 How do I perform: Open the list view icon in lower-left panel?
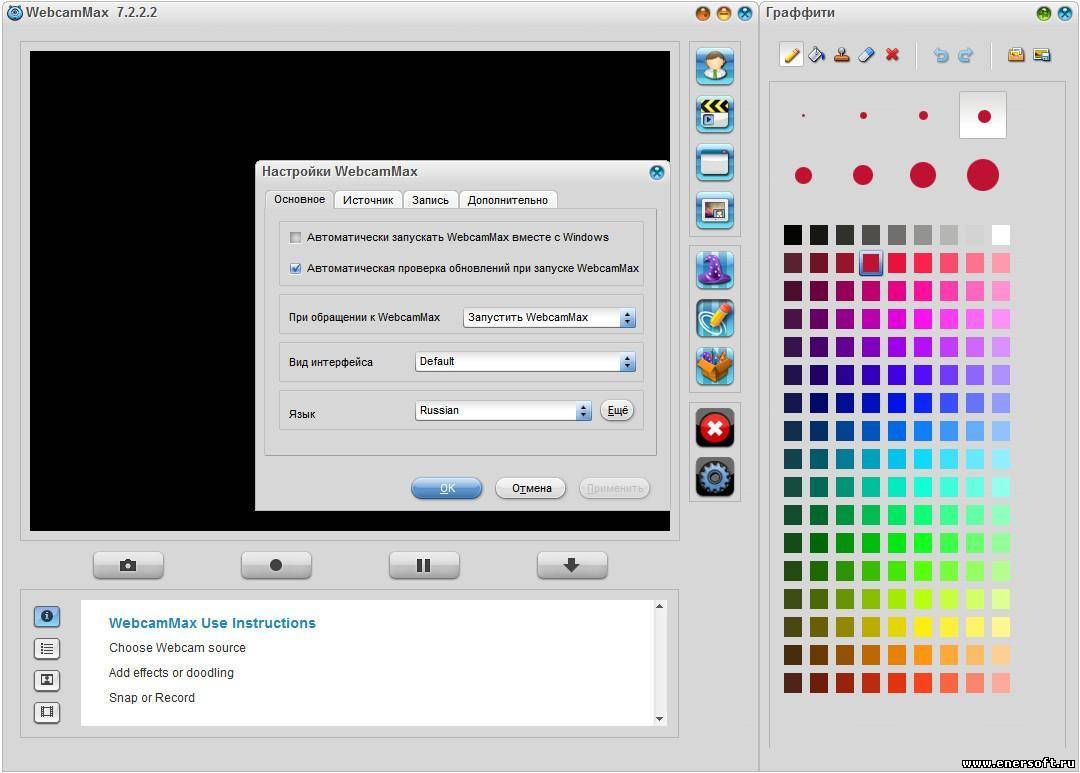click(x=47, y=648)
